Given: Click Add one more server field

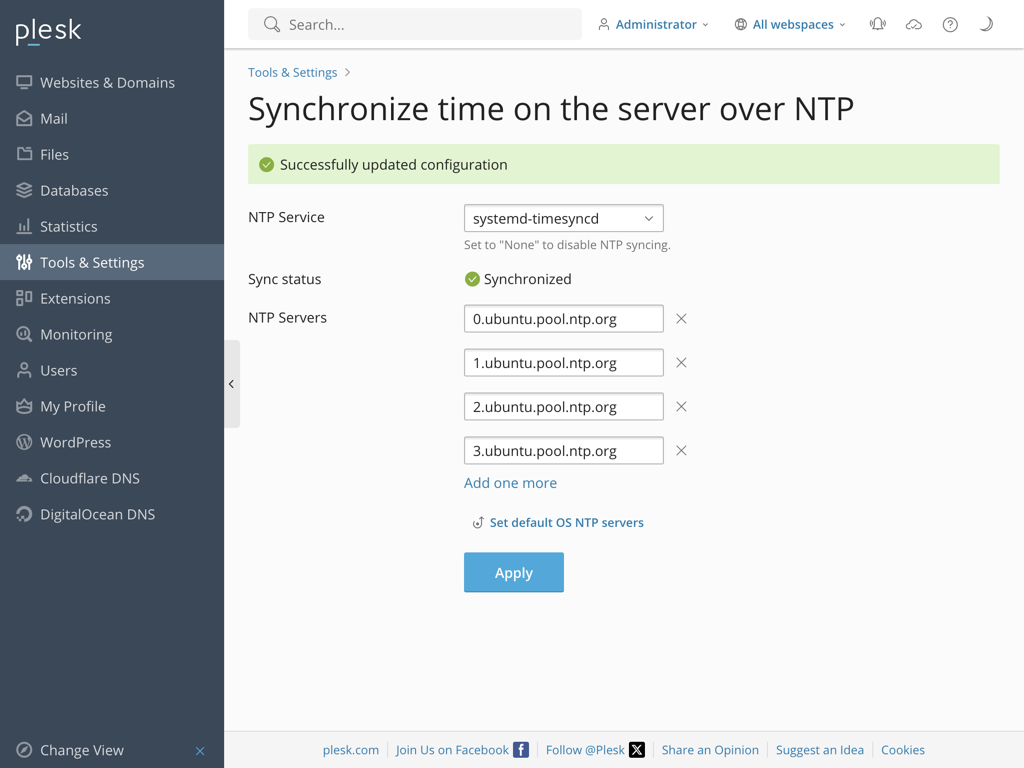Looking at the screenshot, I should point(510,483).
